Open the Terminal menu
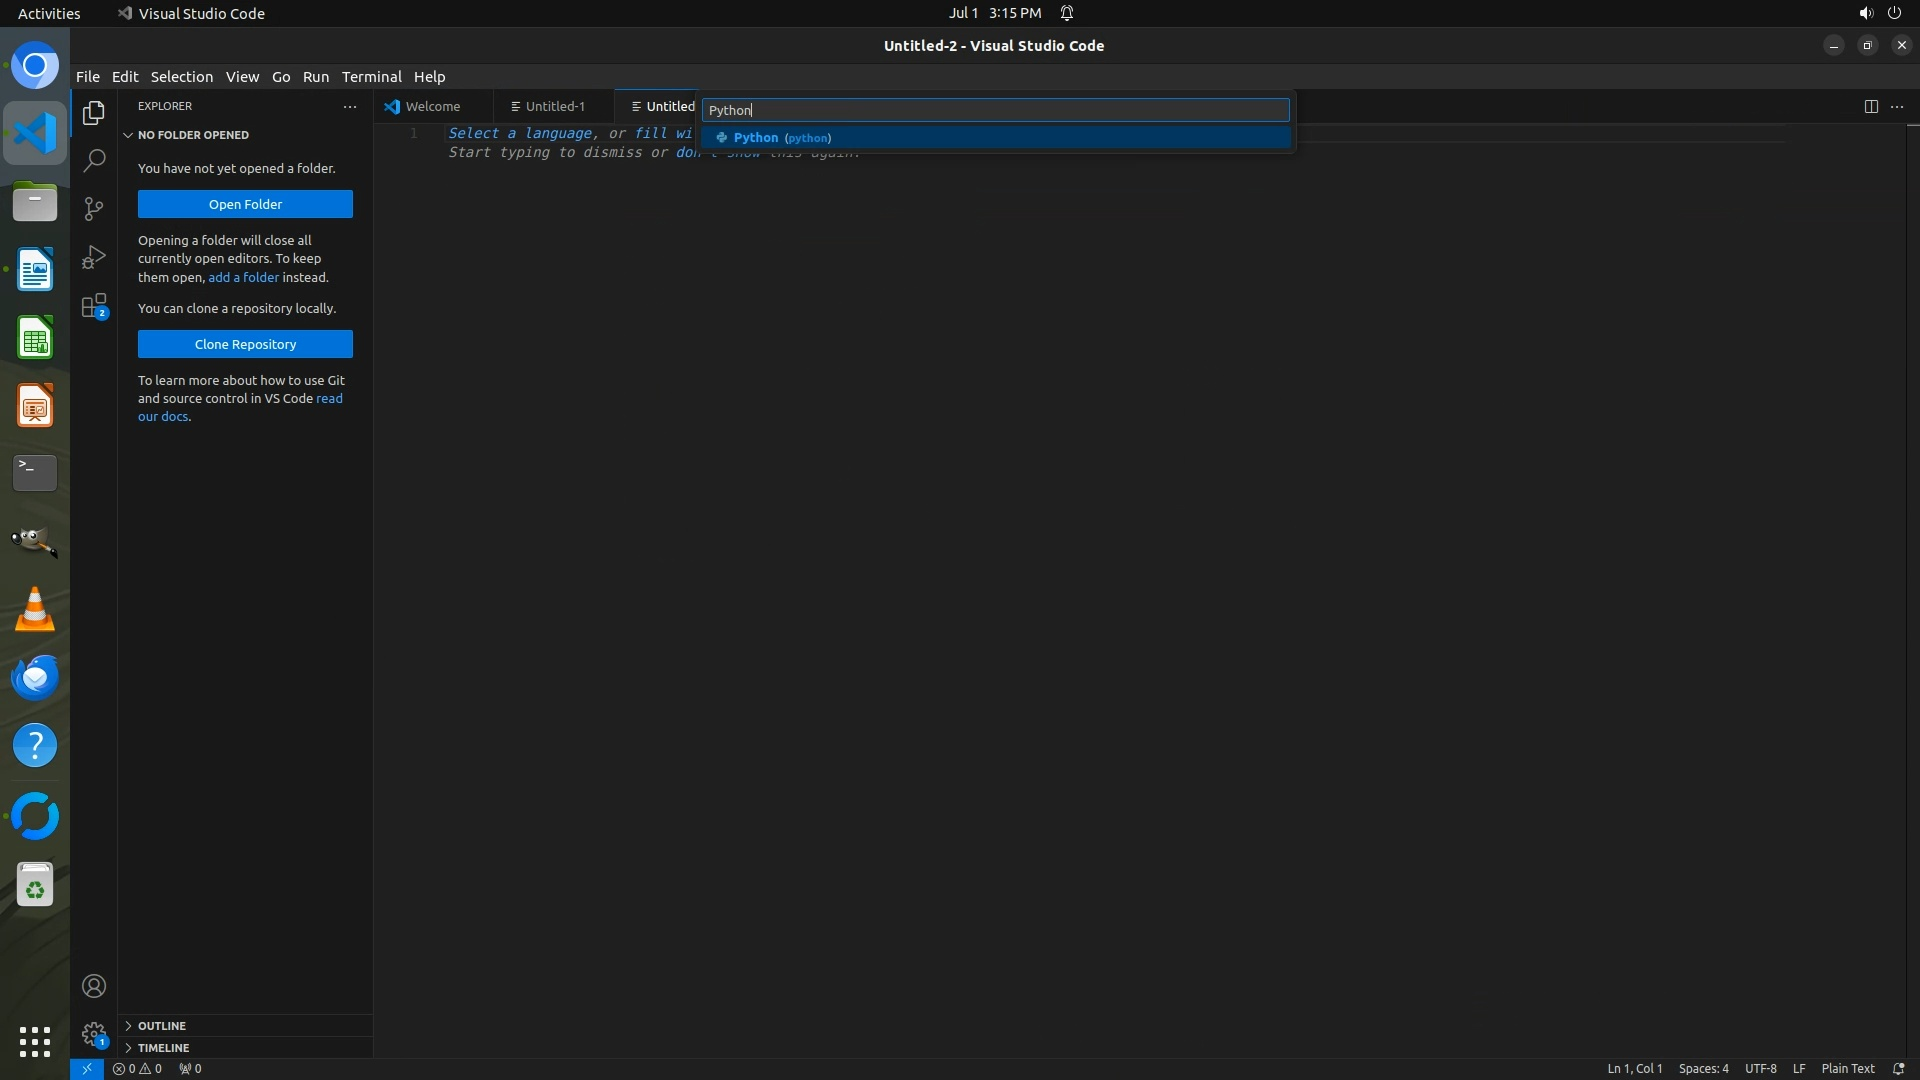Image resolution: width=1920 pixels, height=1080 pixels. coord(371,77)
